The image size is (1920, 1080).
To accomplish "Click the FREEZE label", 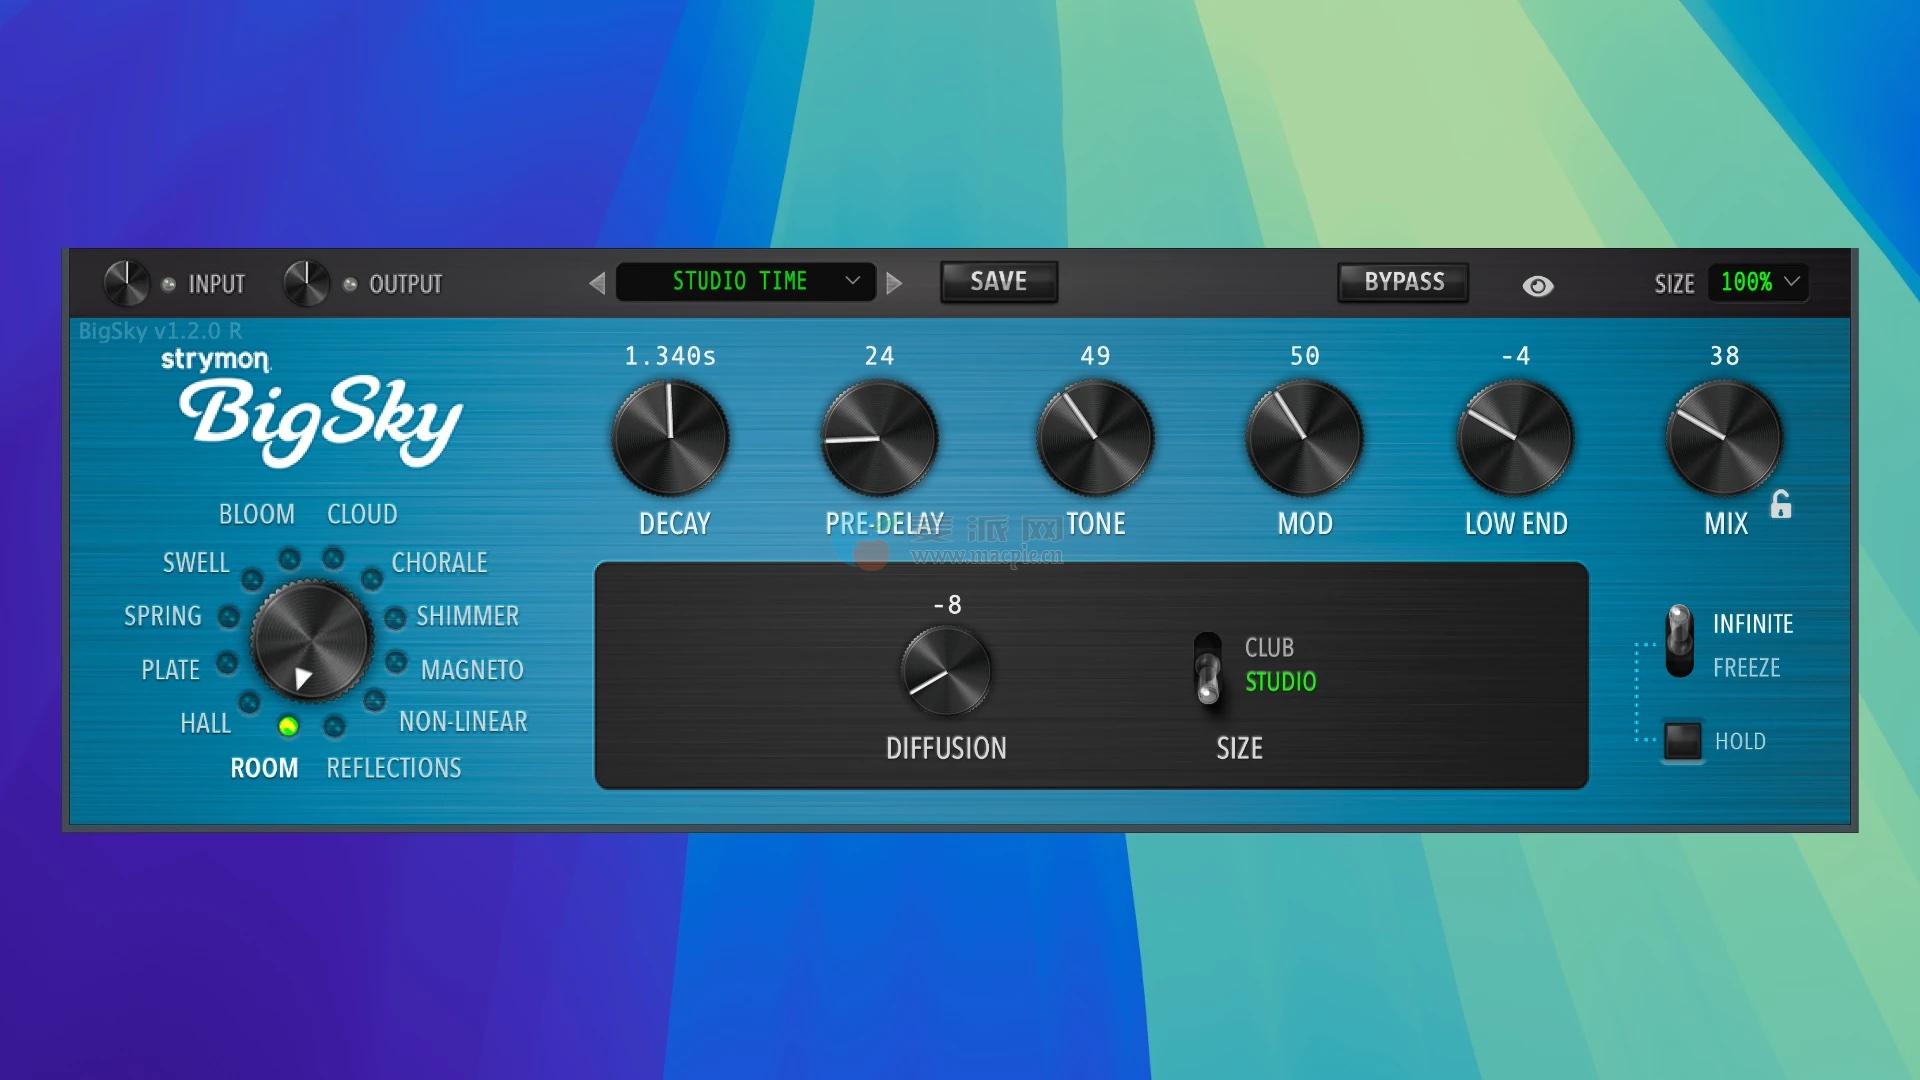I will (x=1746, y=668).
